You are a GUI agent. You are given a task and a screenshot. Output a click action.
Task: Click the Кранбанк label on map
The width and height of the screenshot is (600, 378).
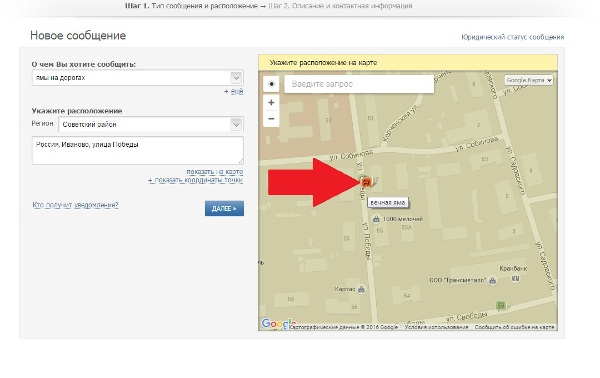(513, 269)
